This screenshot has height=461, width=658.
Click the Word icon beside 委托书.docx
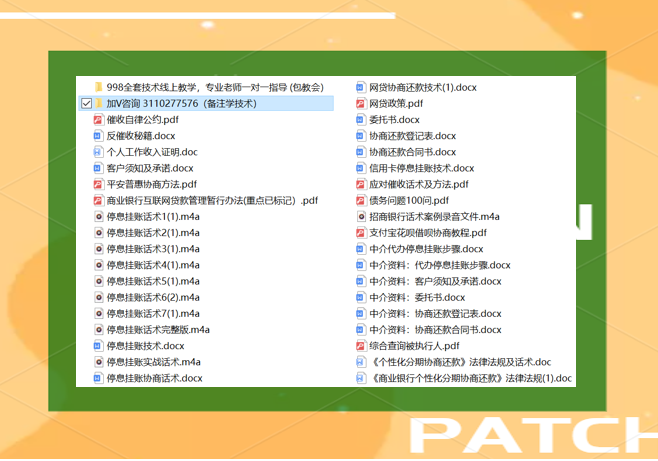tap(361, 120)
